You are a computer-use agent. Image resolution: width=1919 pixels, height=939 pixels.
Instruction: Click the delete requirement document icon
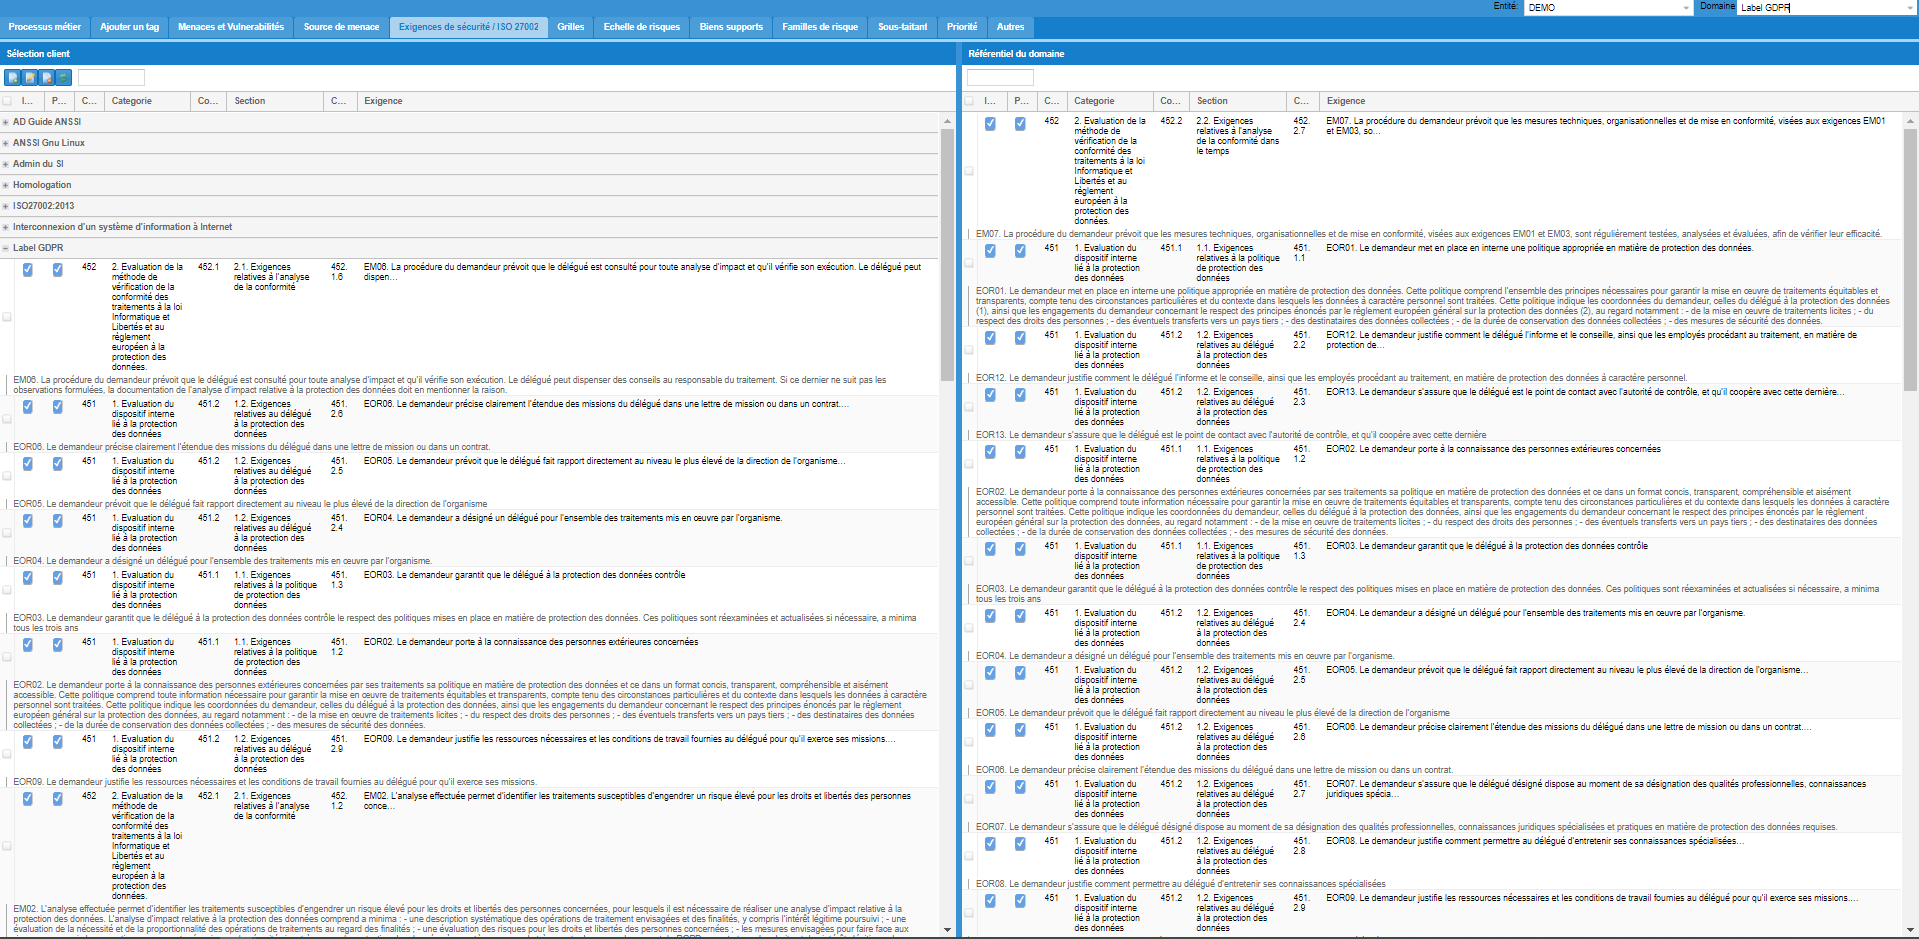coord(47,78)
